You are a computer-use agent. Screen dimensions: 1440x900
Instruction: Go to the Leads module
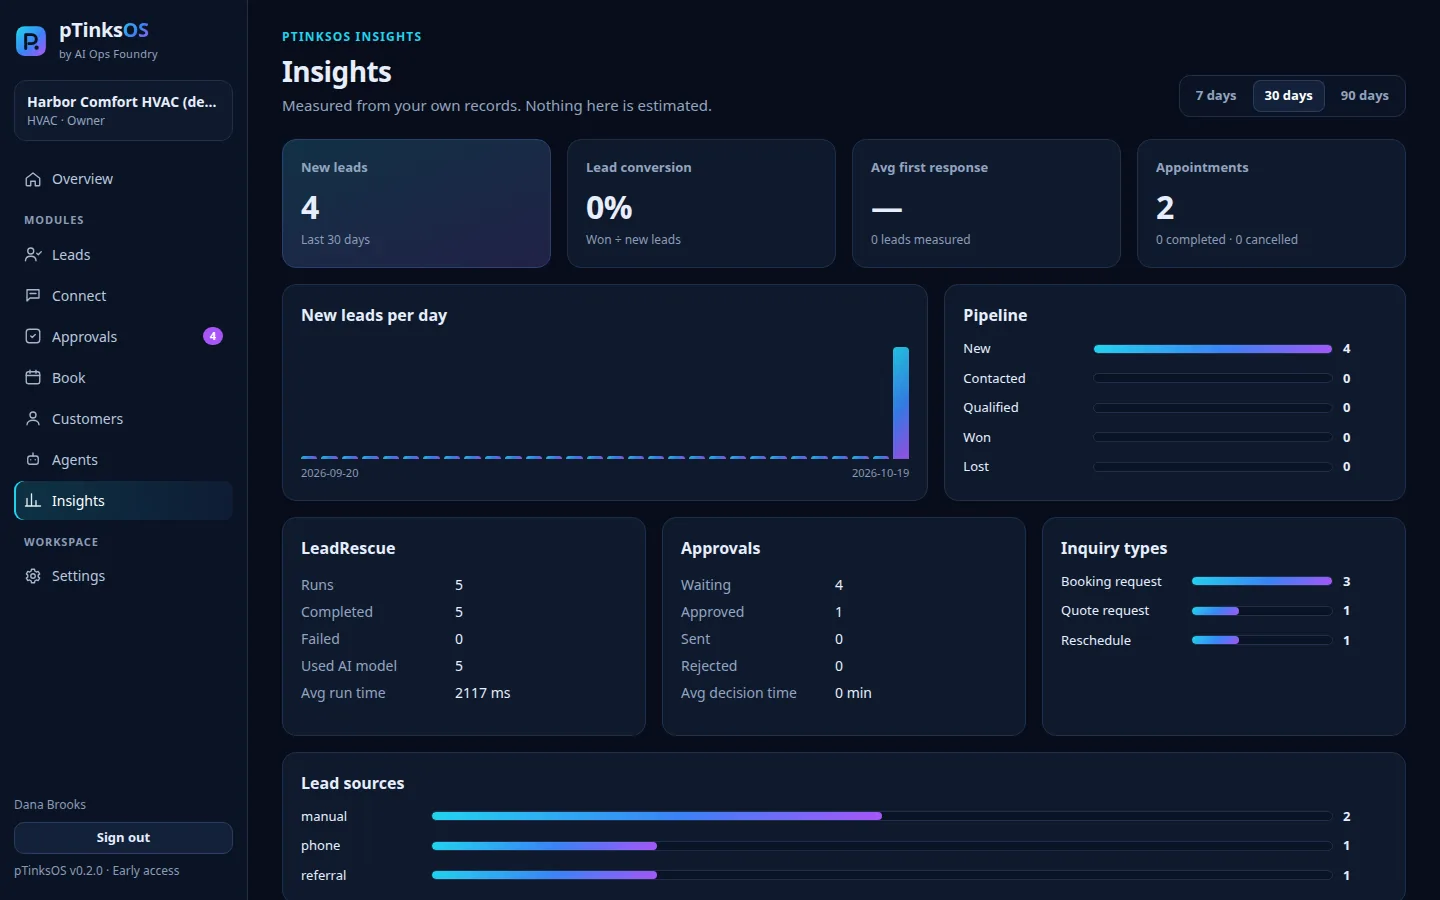click(123, 255)
